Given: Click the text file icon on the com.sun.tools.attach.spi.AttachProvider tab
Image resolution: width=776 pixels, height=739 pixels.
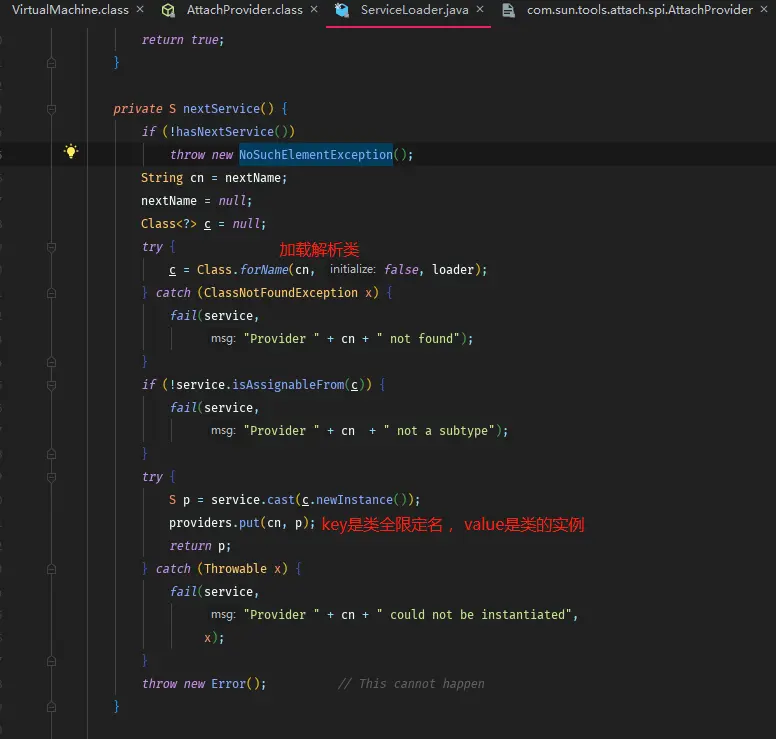Looking at the screenshot, I should pyautogui.click(x=508, y=10).
